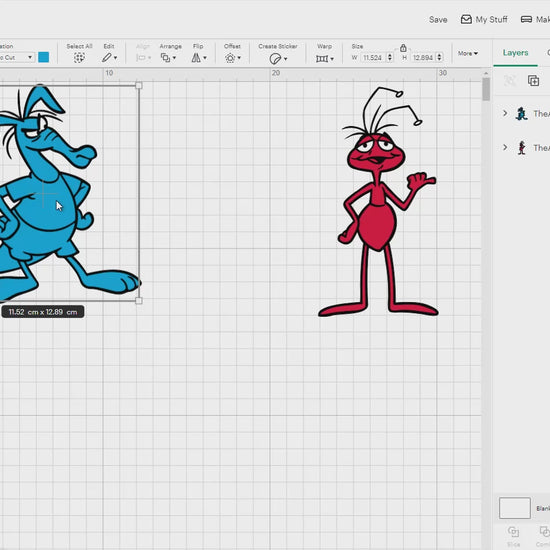Viewport: 550px width, 550px height.
Task: Open the Create Sticker dropdown arrow
Action: click(x=286, y=59)
